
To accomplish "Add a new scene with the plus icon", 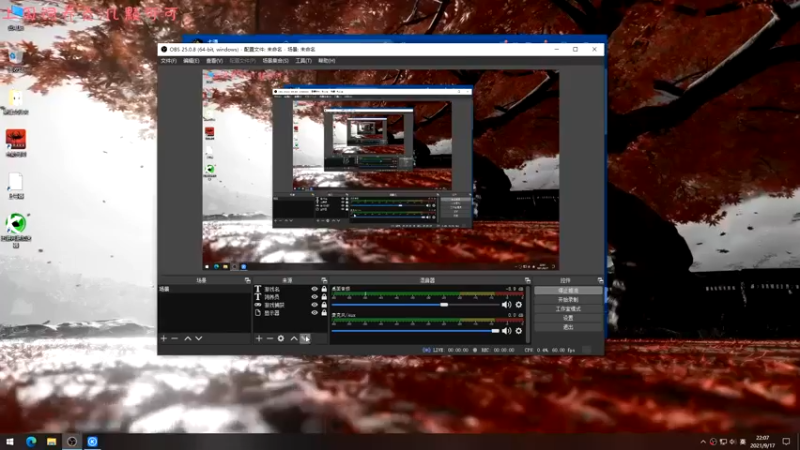I will pos(164,339).
